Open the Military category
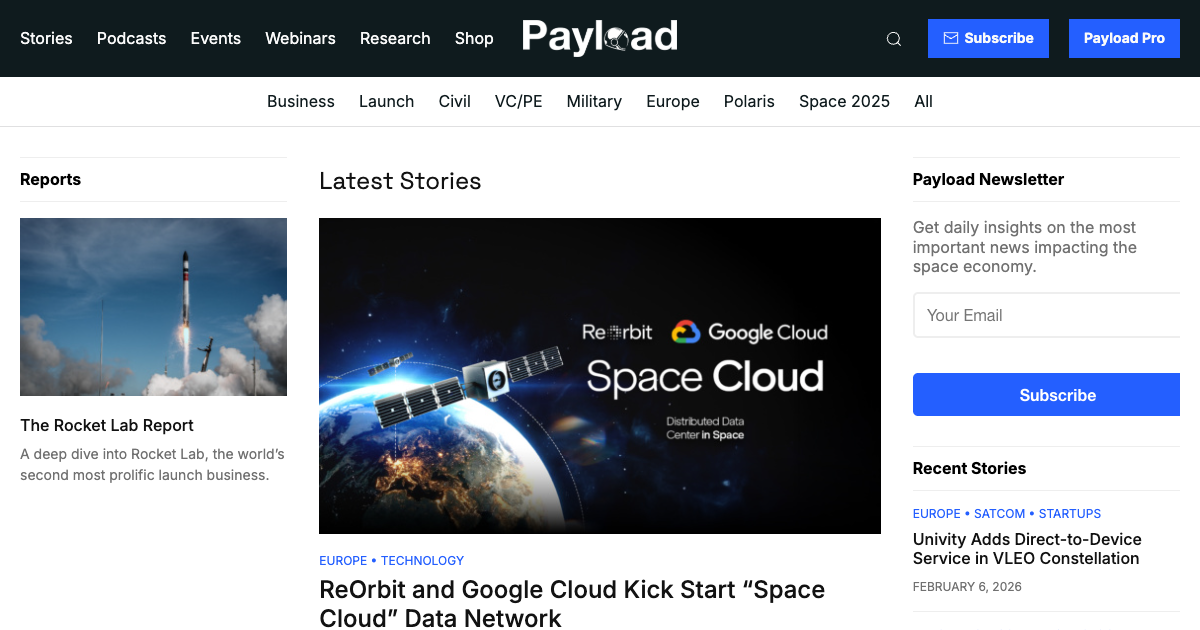This screenshot has width=1200, height=630. [594, 101]
